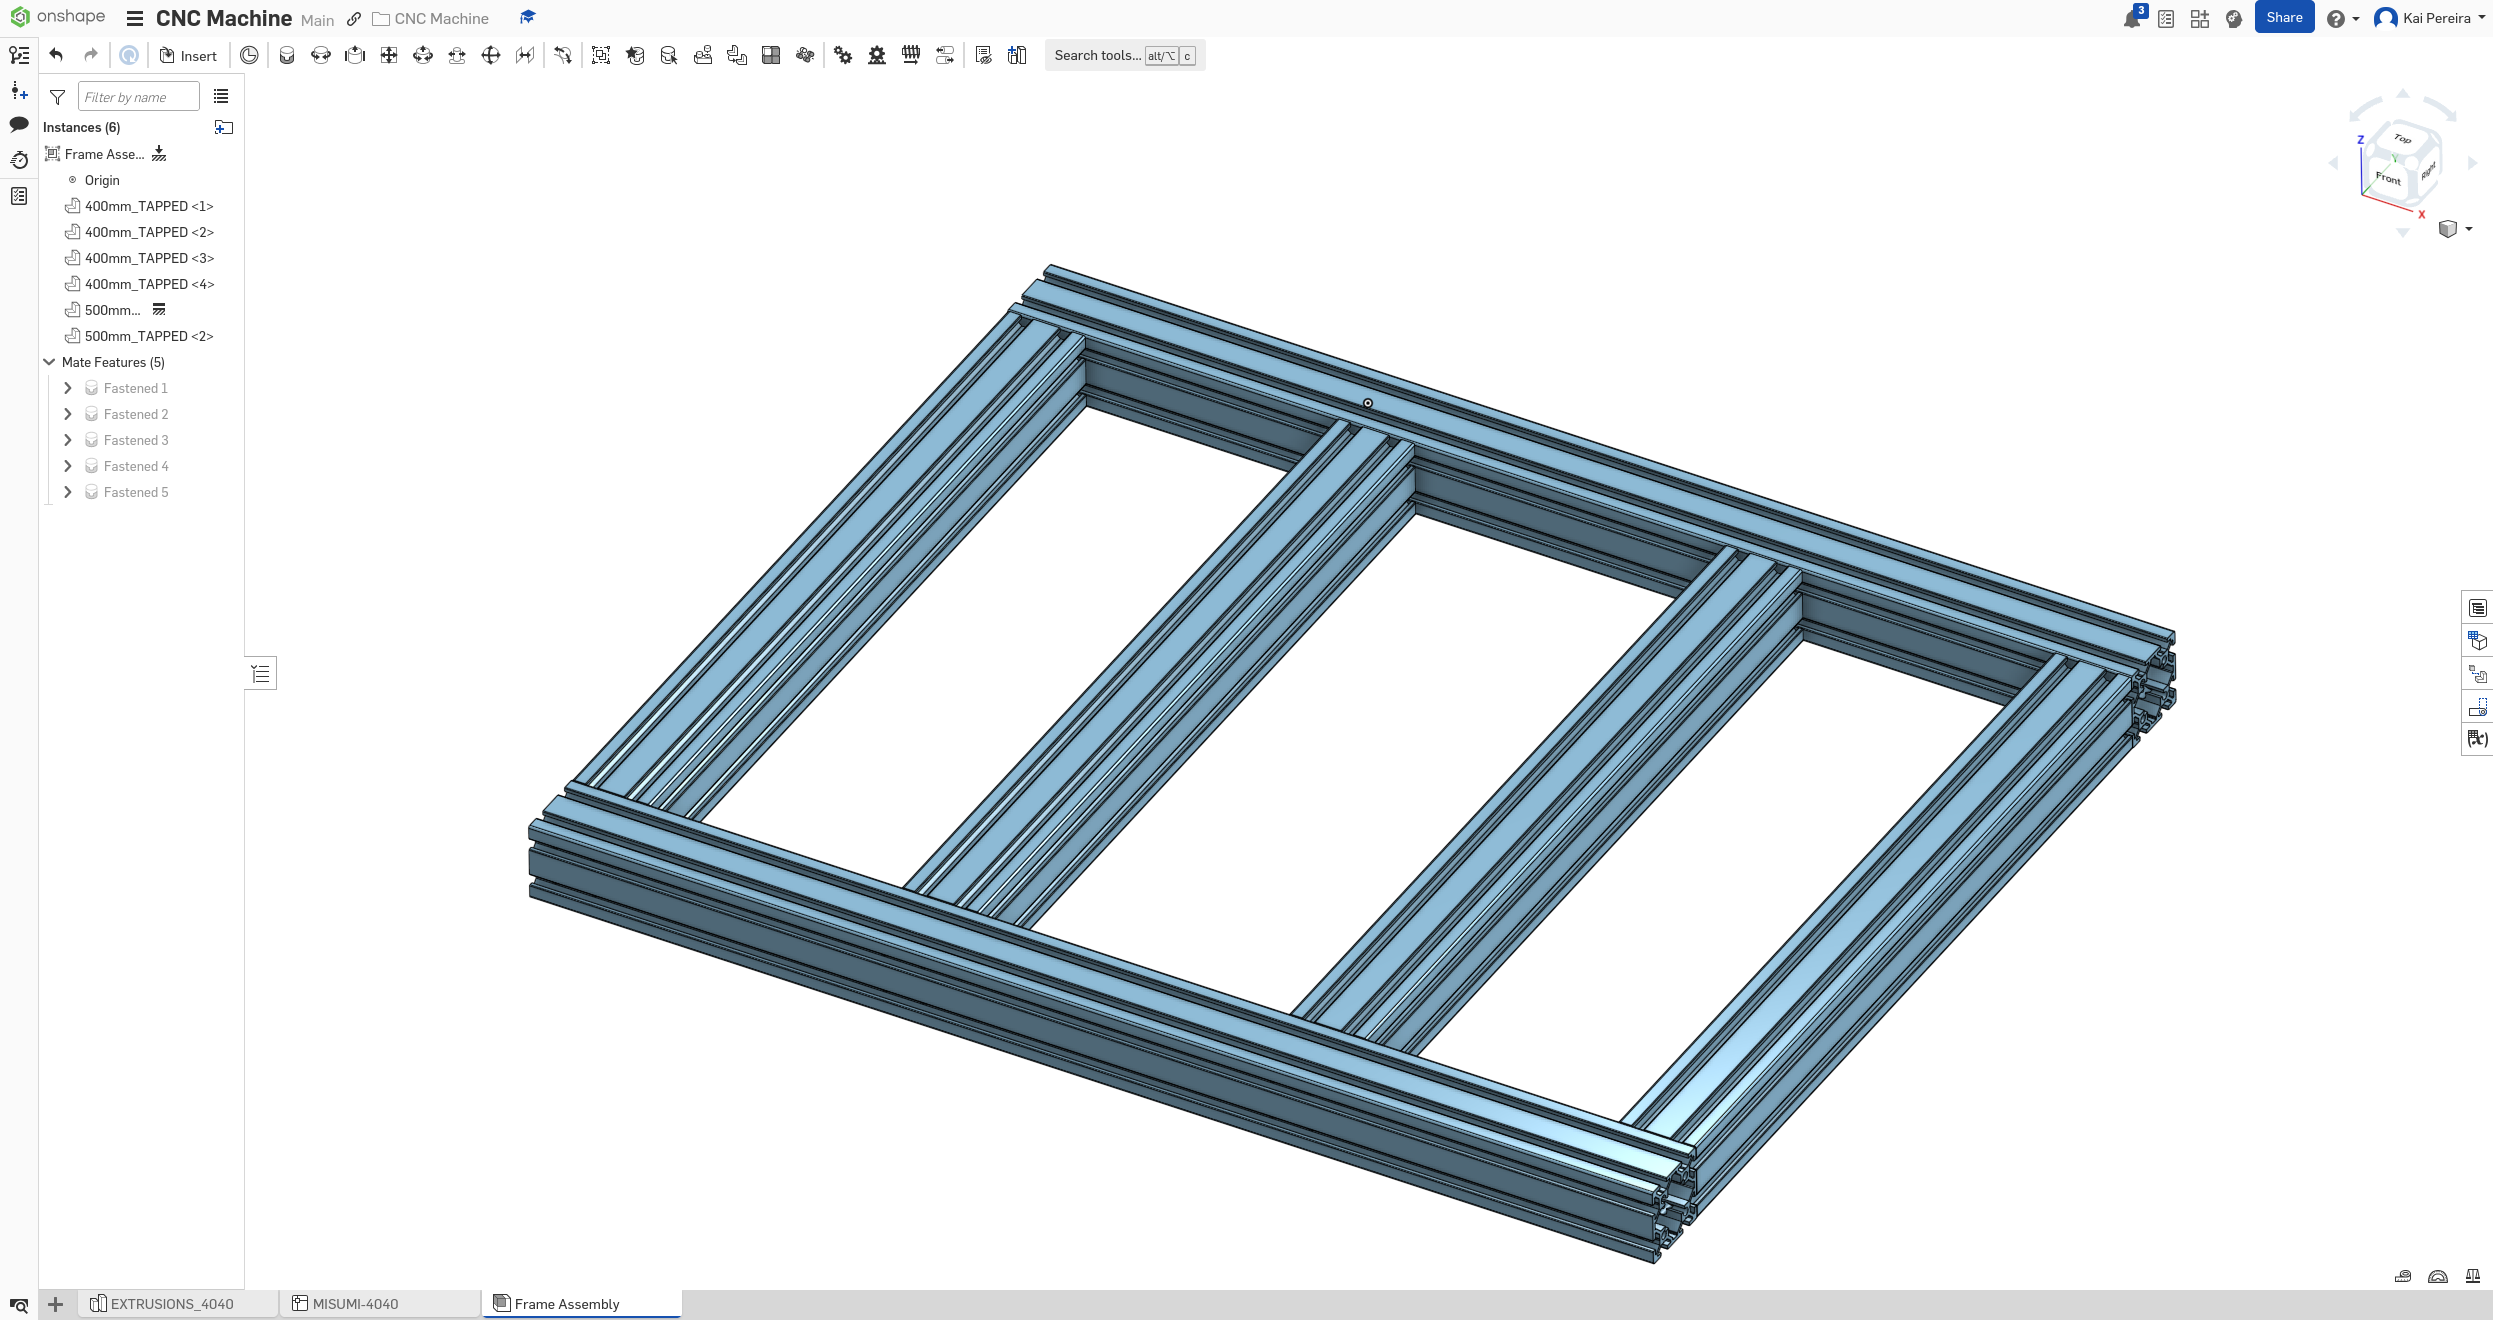Expand the Fastened 1 mate feature
Viewport: 2493px width, 1320px height.
[68, 388]
